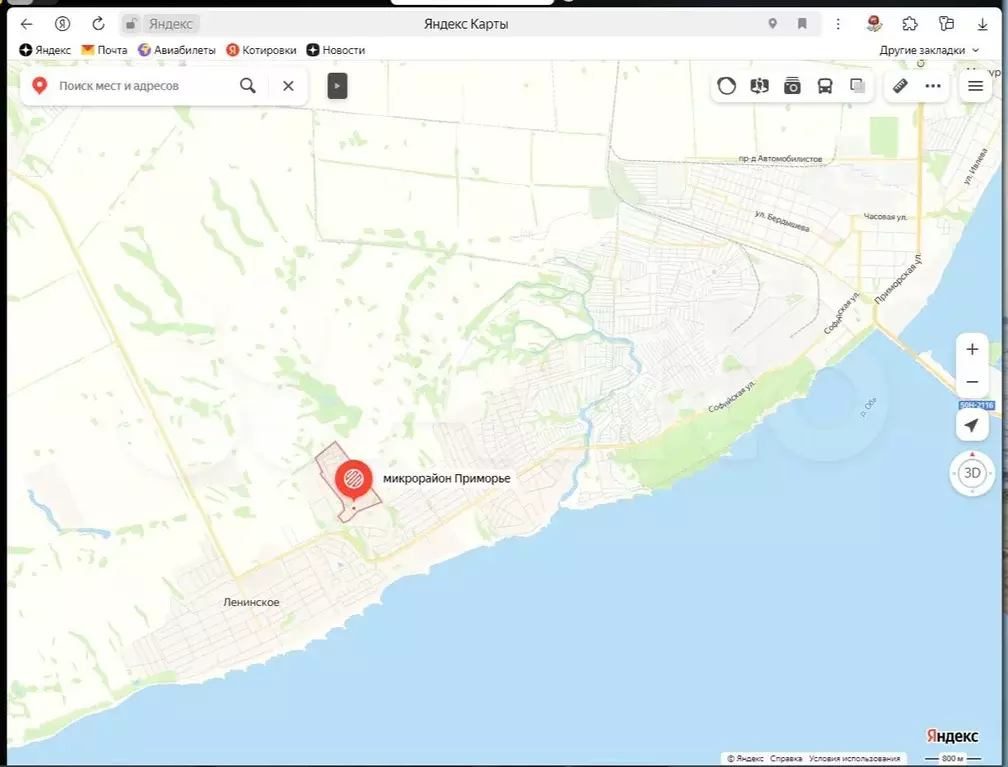Open Условия использования link
The image size is (1008, 767).
pyautogui.click(x=854, y=759)
